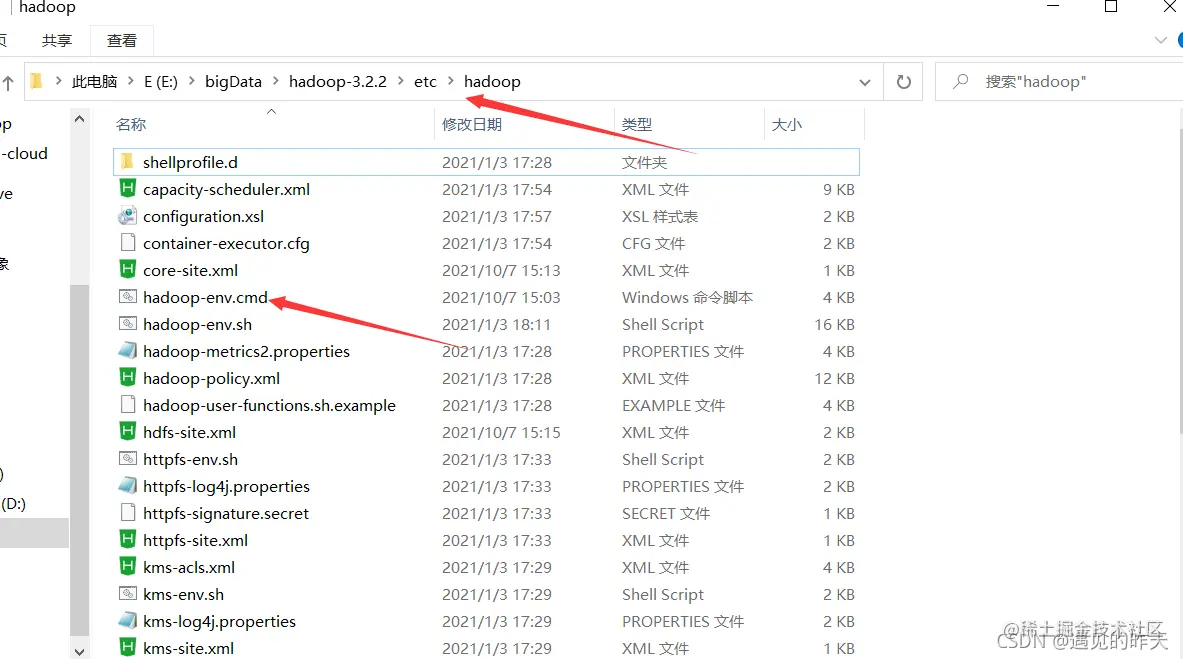Click the hadoop-env.sh script icon
Image resolution: width=1183 pixels, height=659 pixels.
(x=128, y=324)
